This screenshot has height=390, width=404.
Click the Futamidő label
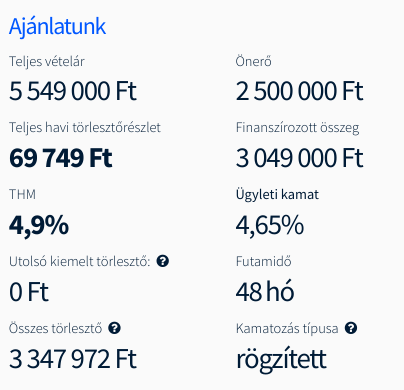[264, 261]
